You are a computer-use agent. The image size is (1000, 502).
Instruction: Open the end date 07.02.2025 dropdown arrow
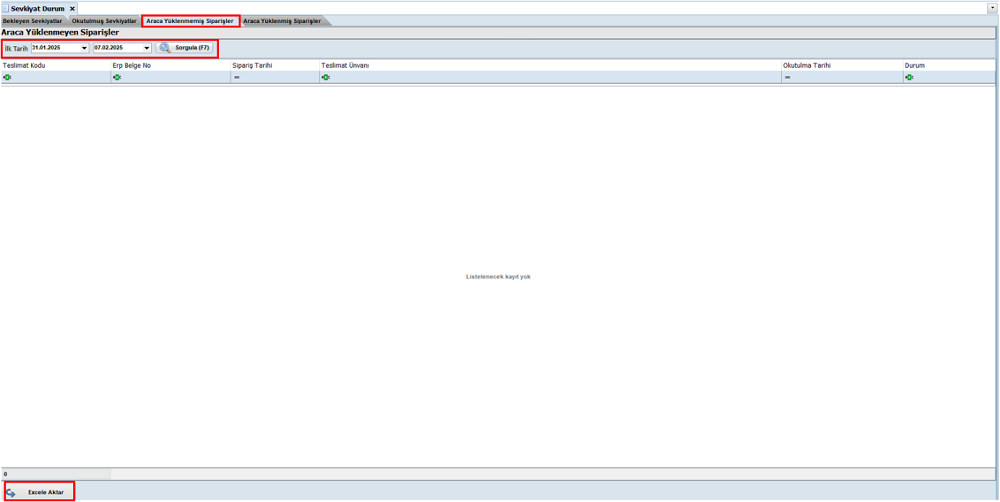(x=146, y=48)
